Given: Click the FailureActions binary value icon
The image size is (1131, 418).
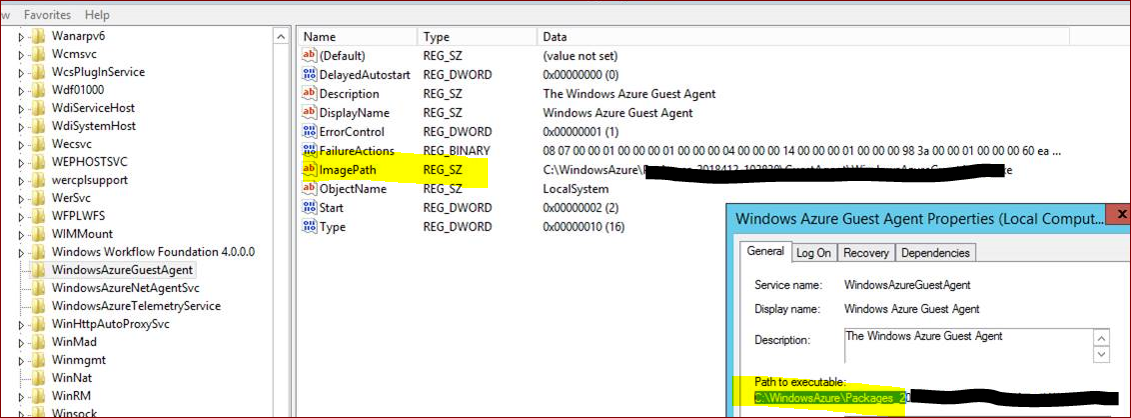Looking at the screenshot, I should 309,151.
